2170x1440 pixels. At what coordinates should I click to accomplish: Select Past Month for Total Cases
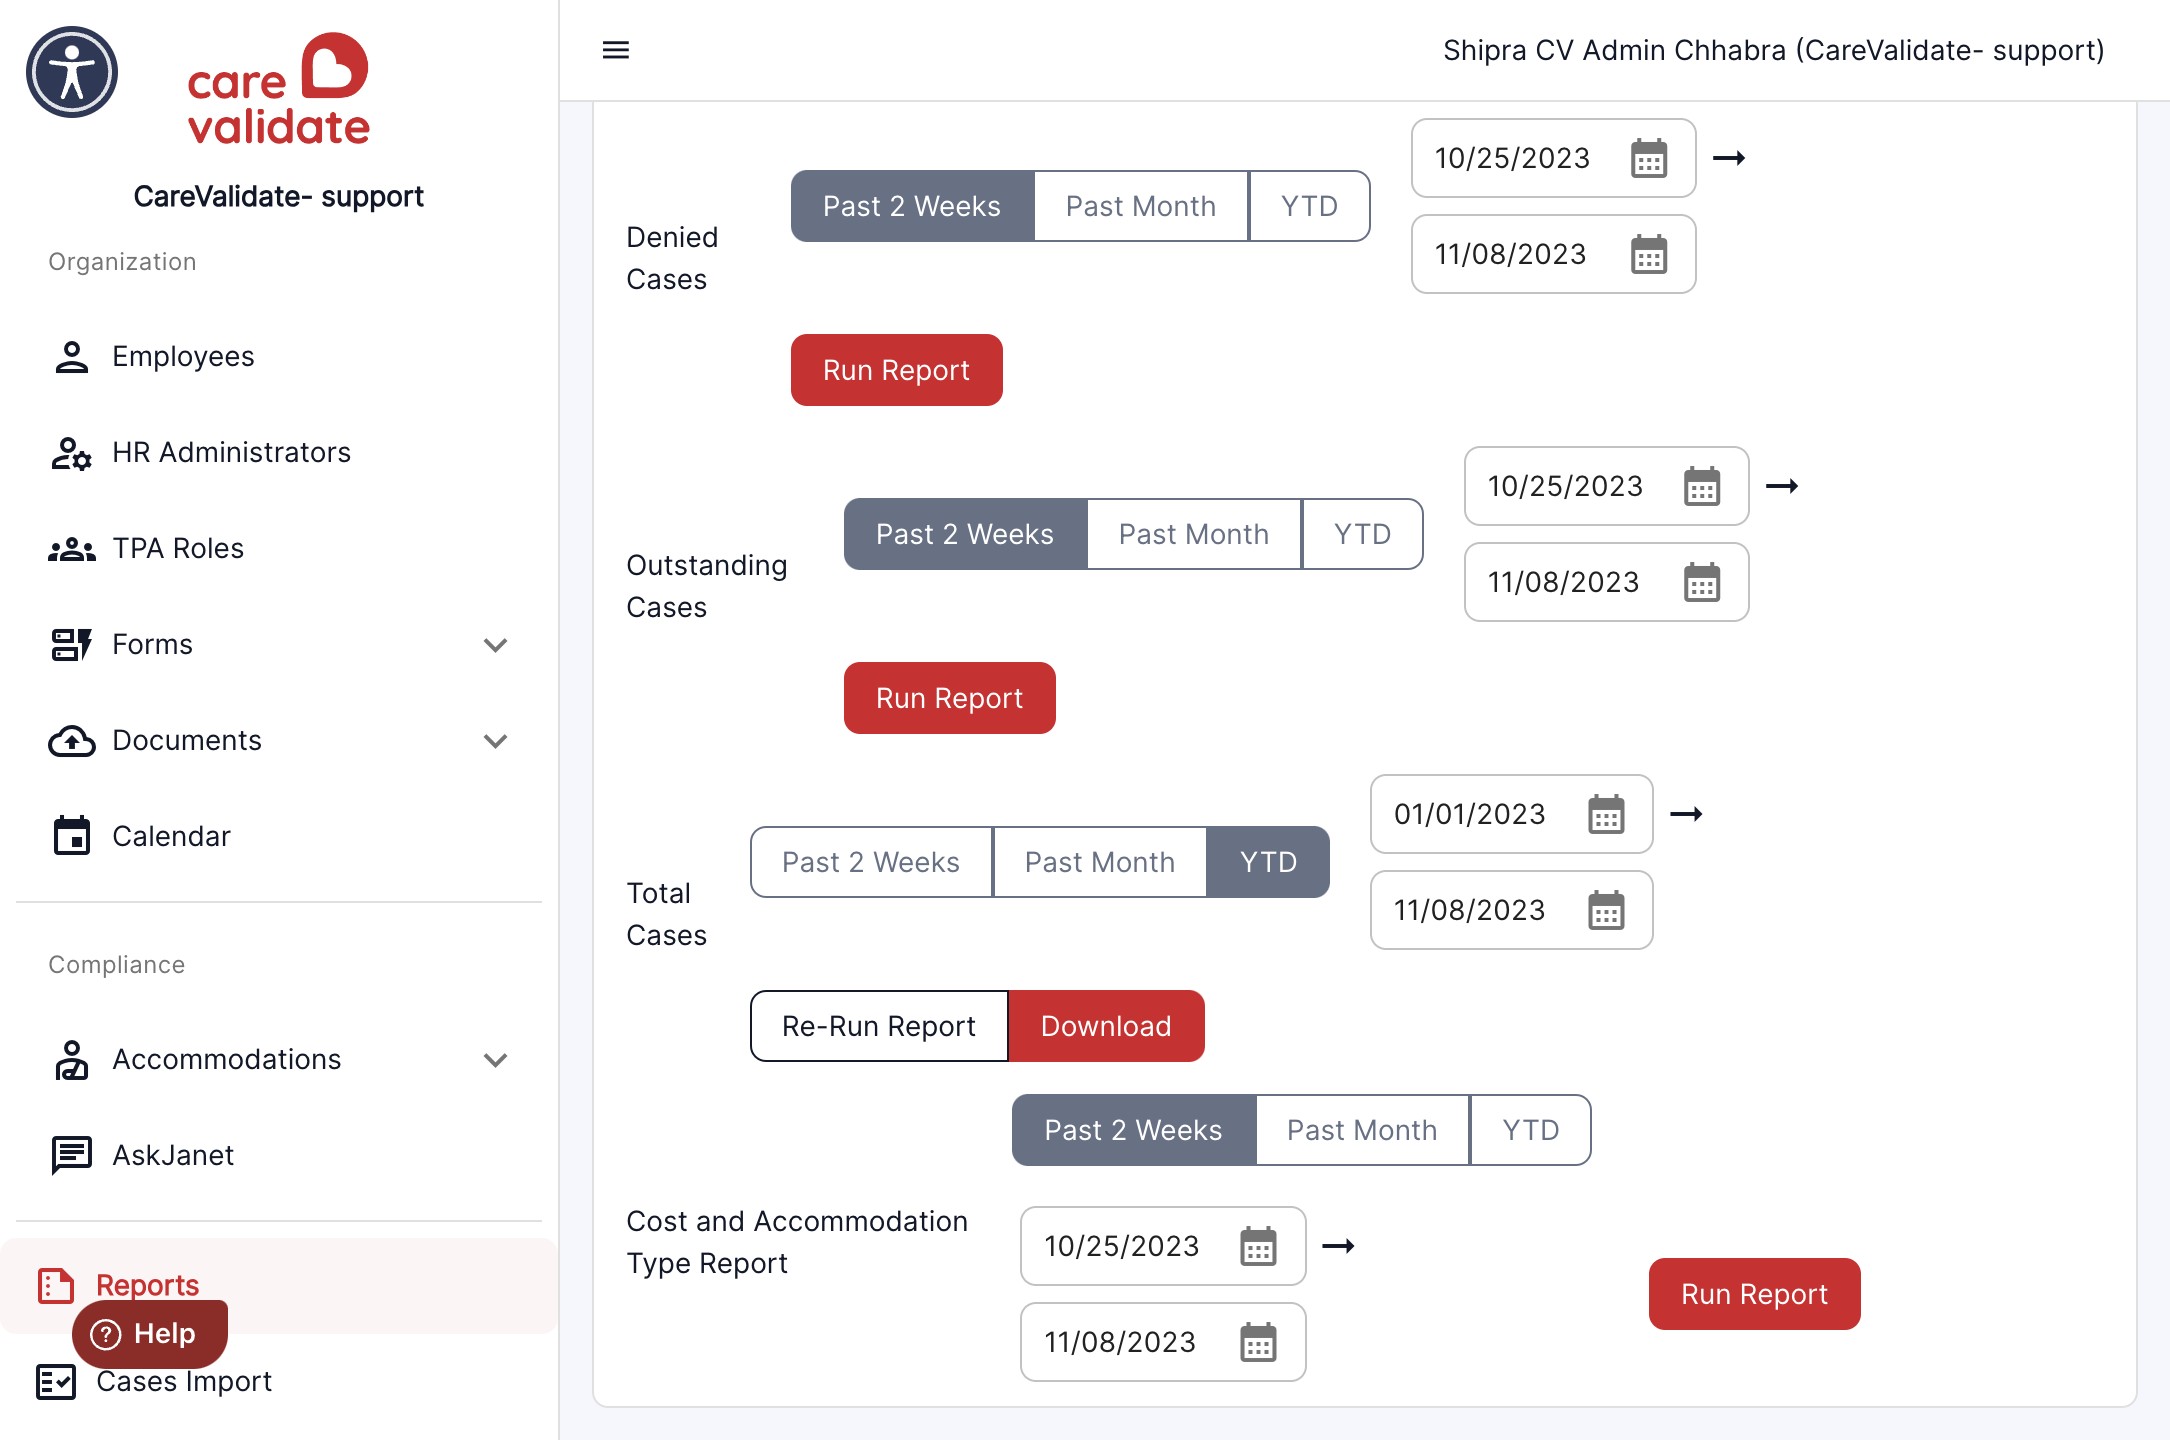click(1100, 862)
